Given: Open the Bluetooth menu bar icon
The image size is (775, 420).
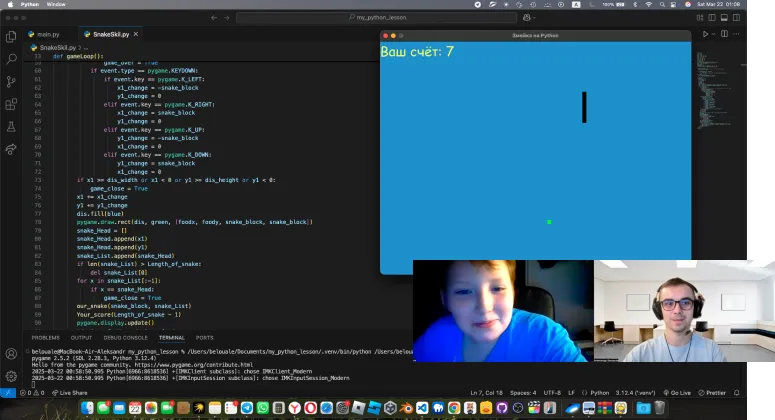Looking at the screenshot, I should [635, 4].
